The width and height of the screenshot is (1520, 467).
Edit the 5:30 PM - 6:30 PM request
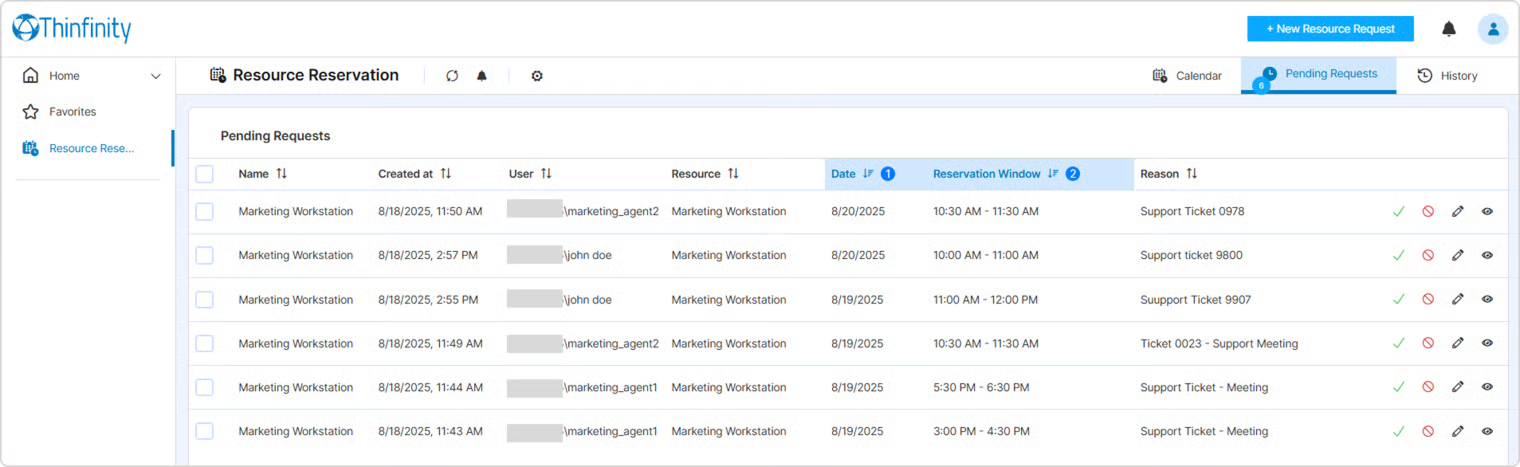point(1458,388)
